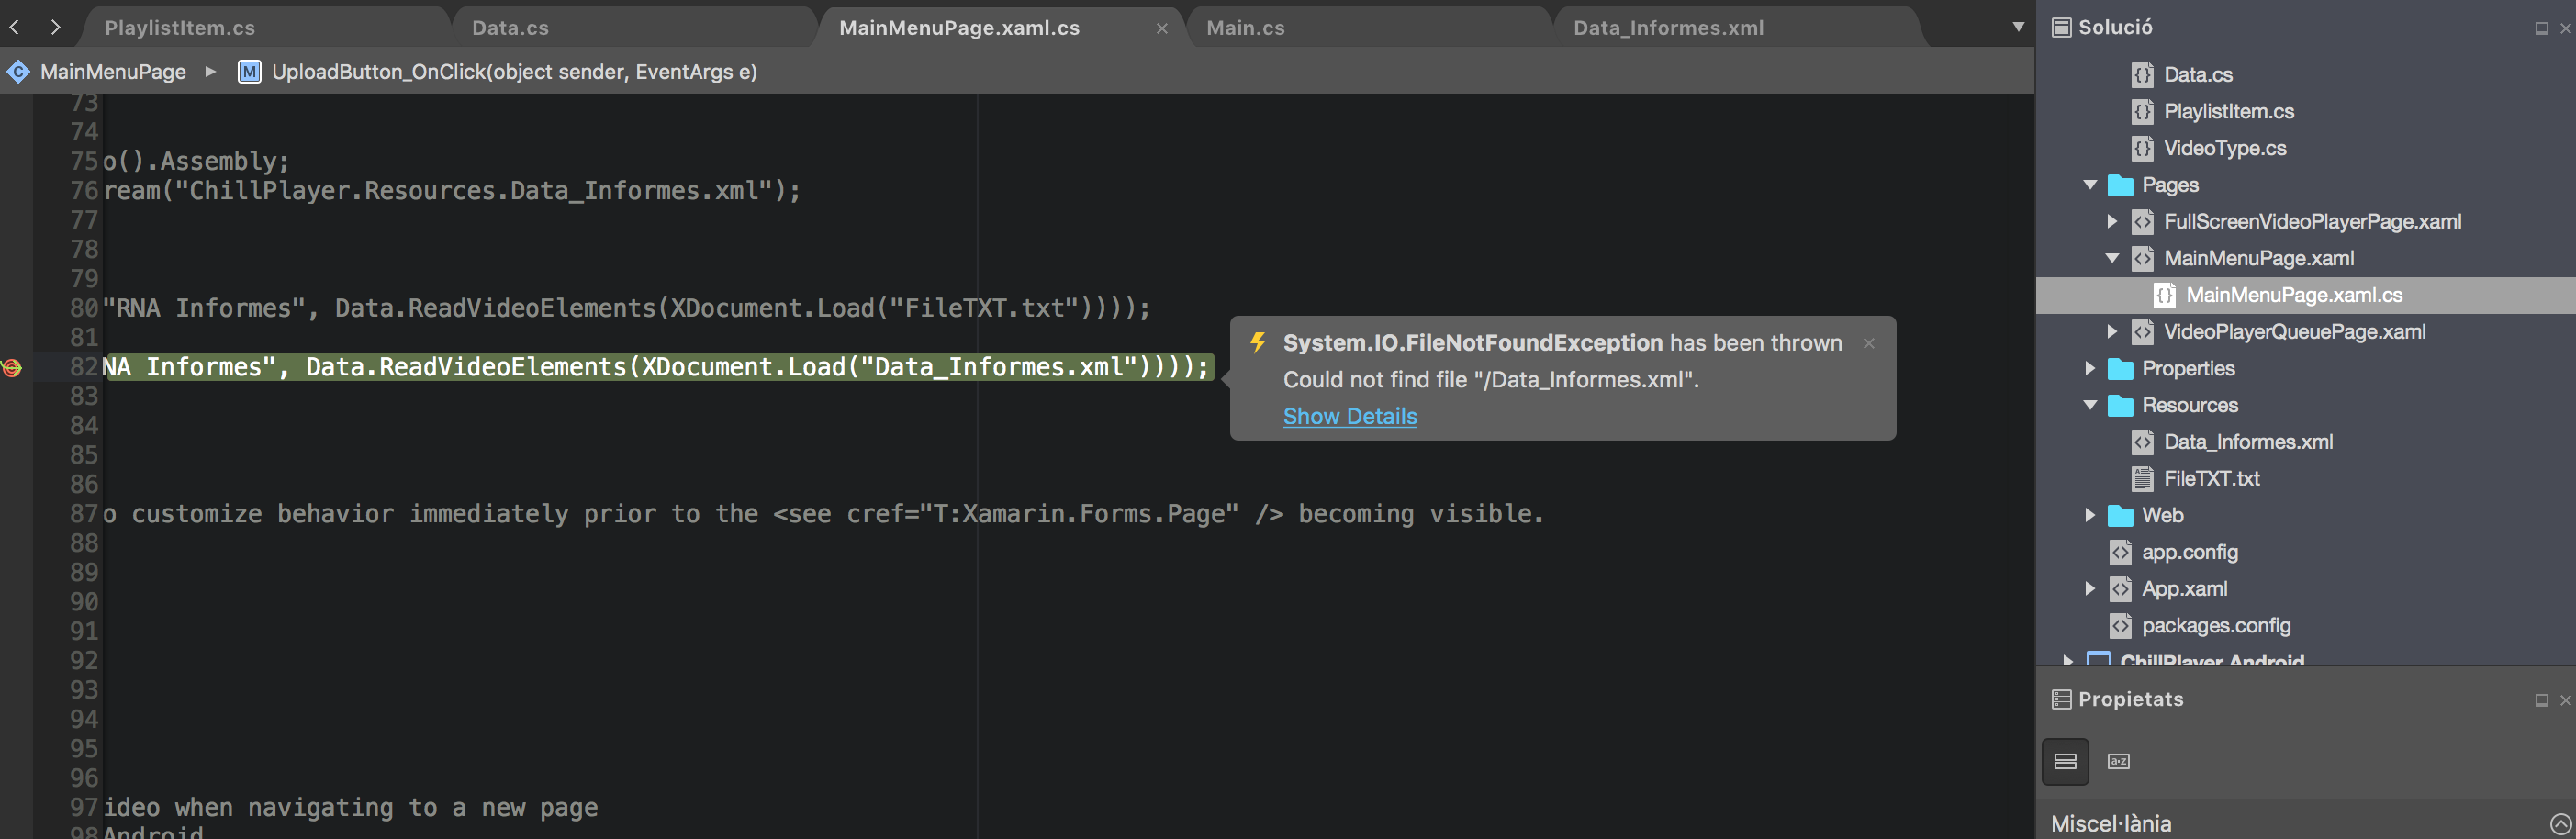Expand the Properties folder

point(2090,369)
